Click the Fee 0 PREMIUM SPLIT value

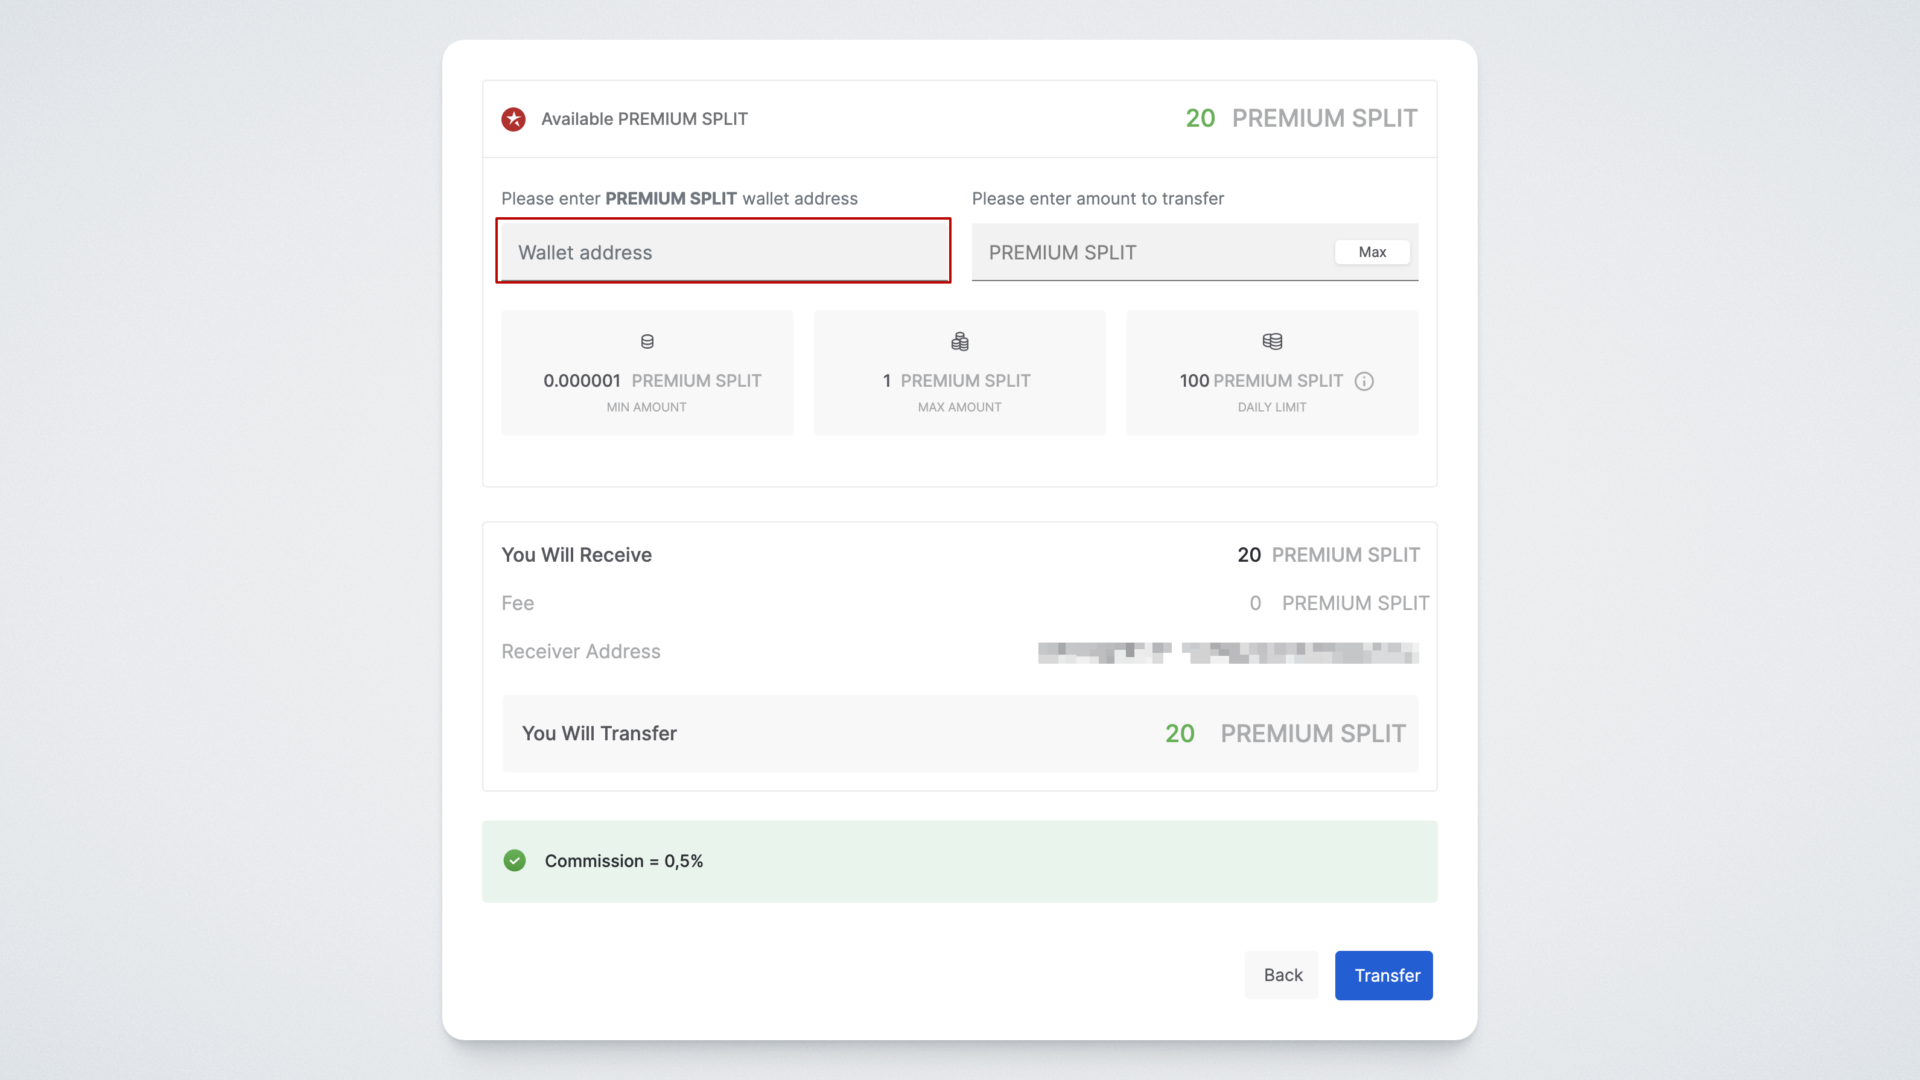1338,604
